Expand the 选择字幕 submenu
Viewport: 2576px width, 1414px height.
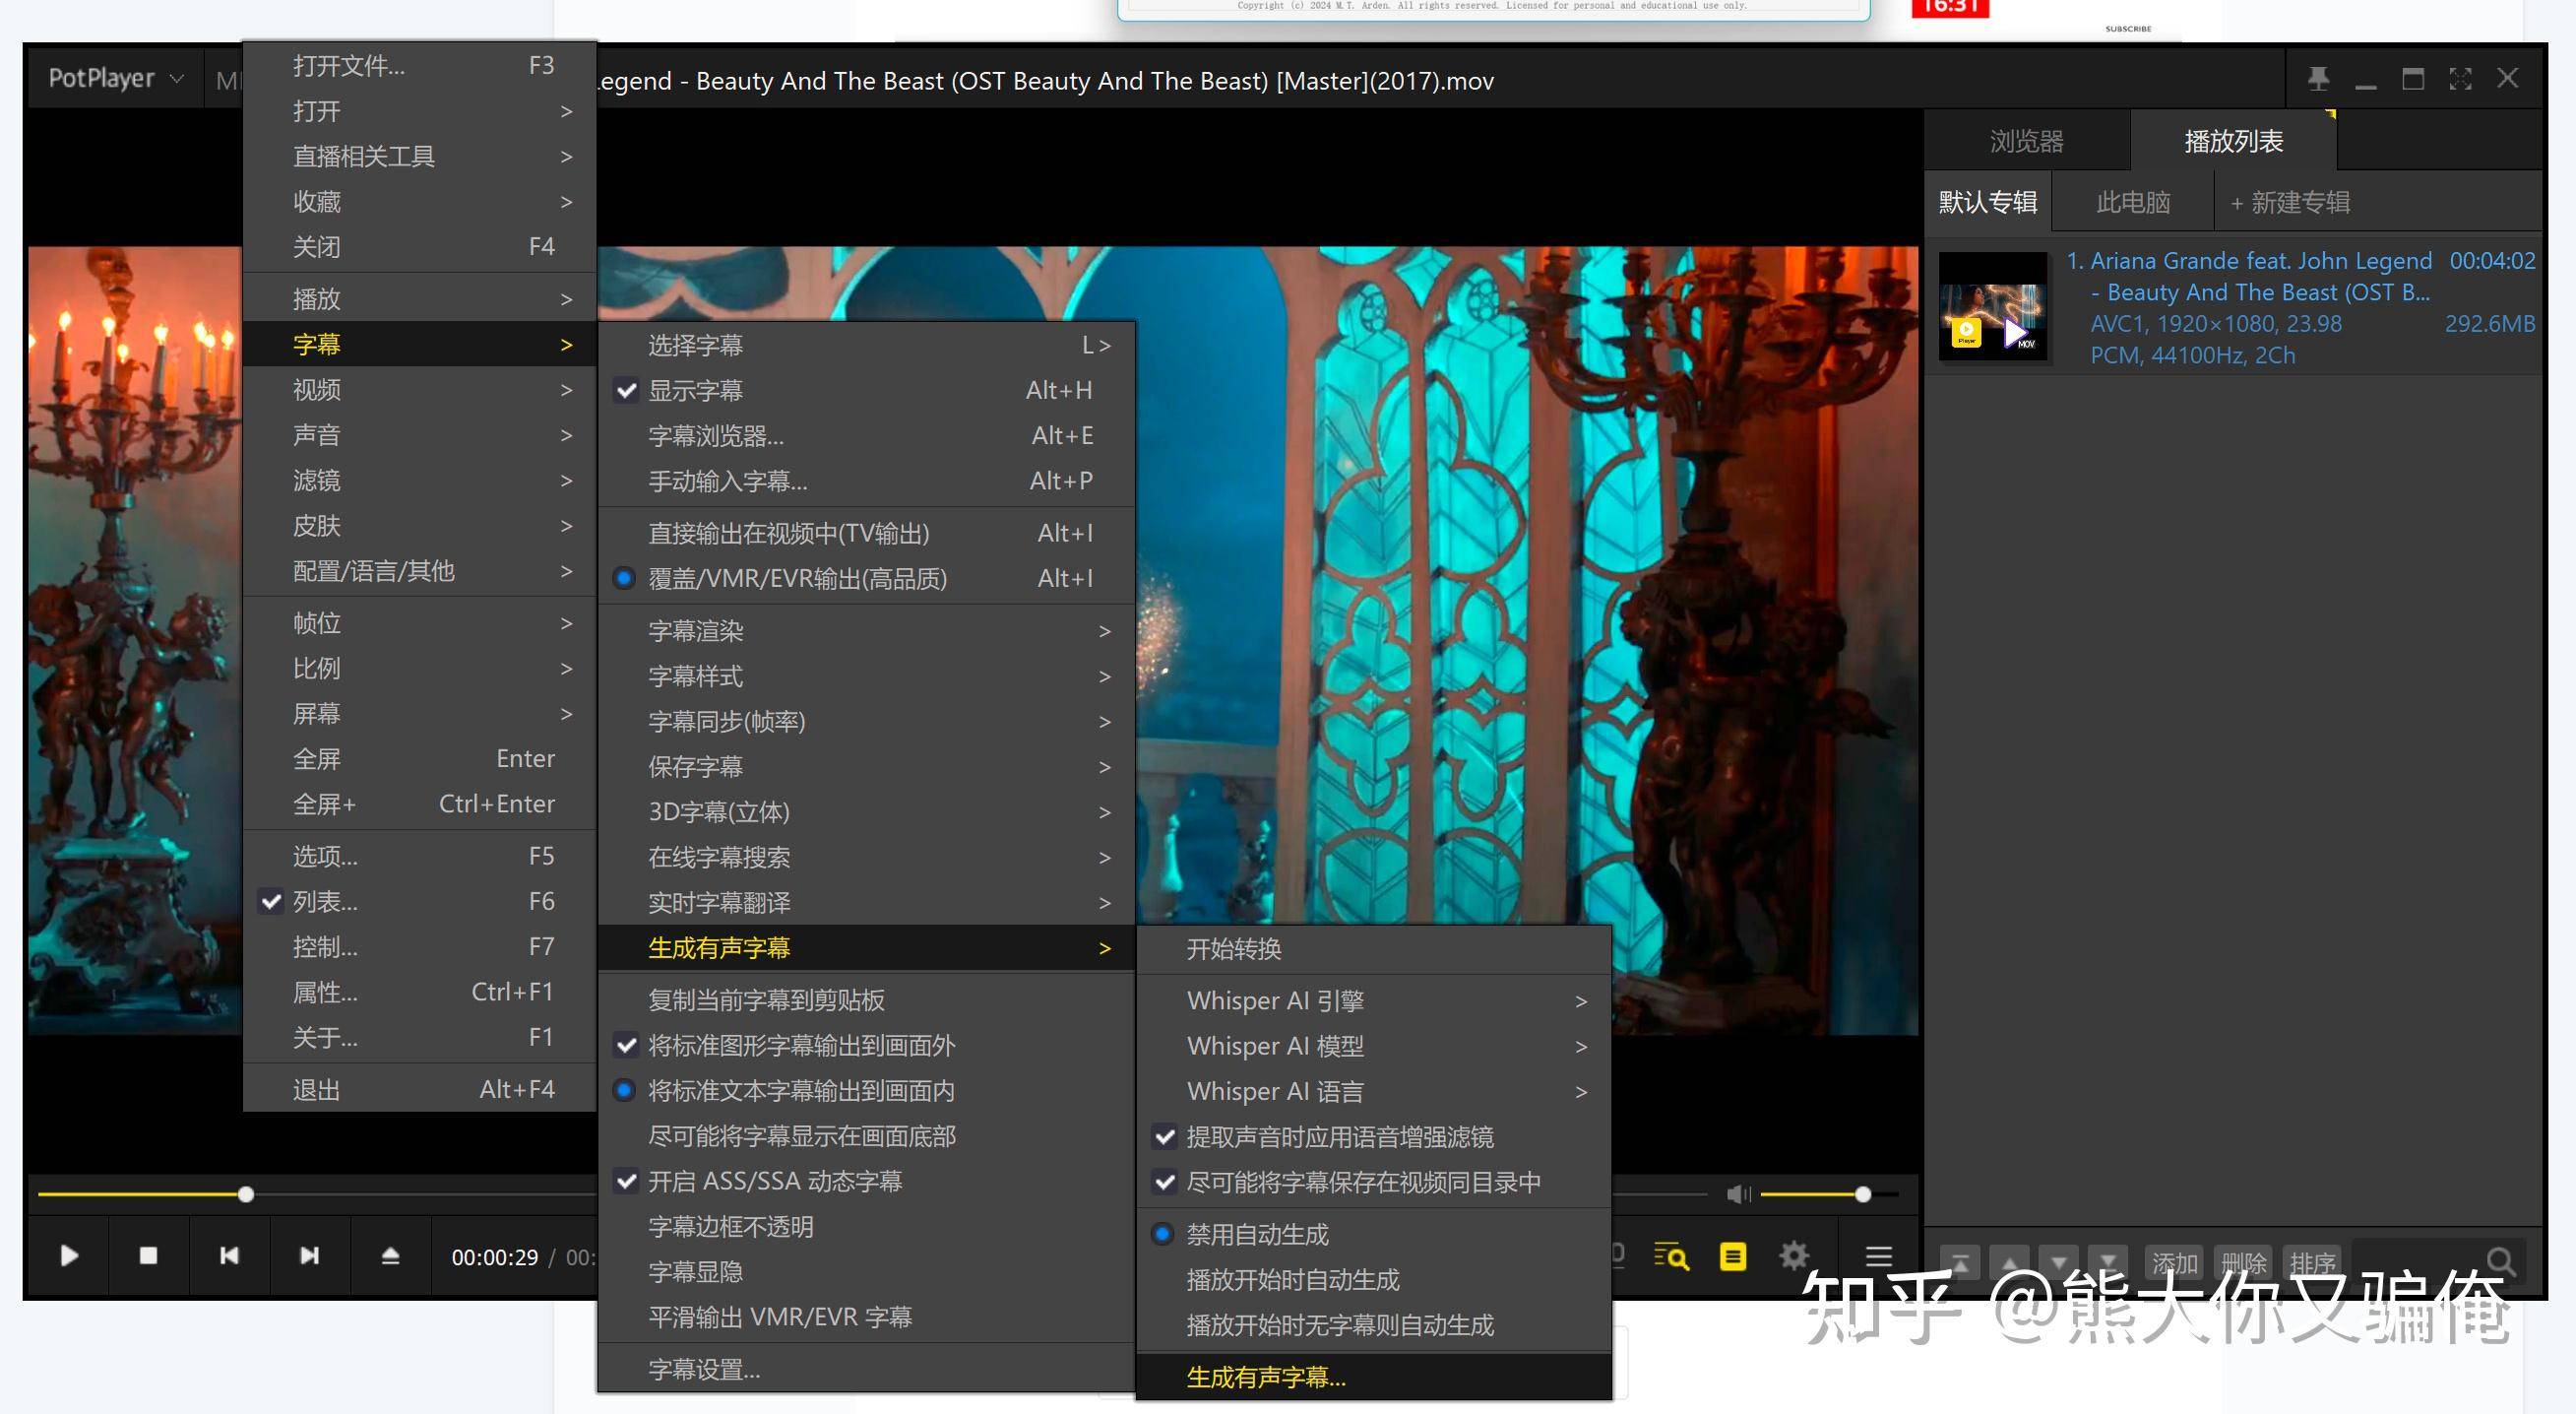click(x=866, y=345)
